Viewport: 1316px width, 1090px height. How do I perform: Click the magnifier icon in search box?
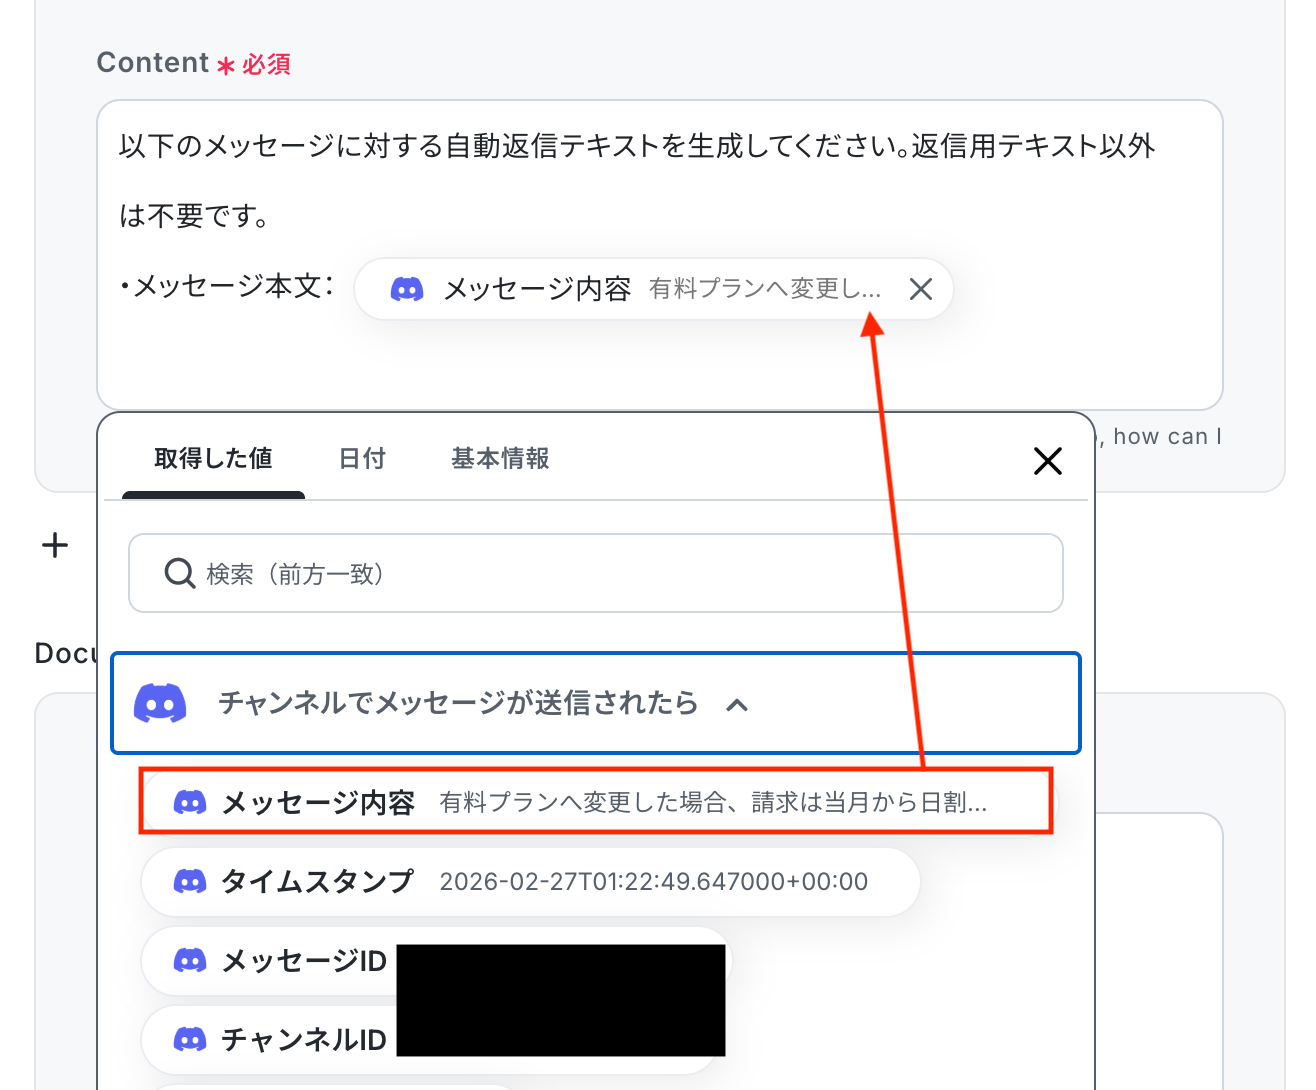(179, 574)
